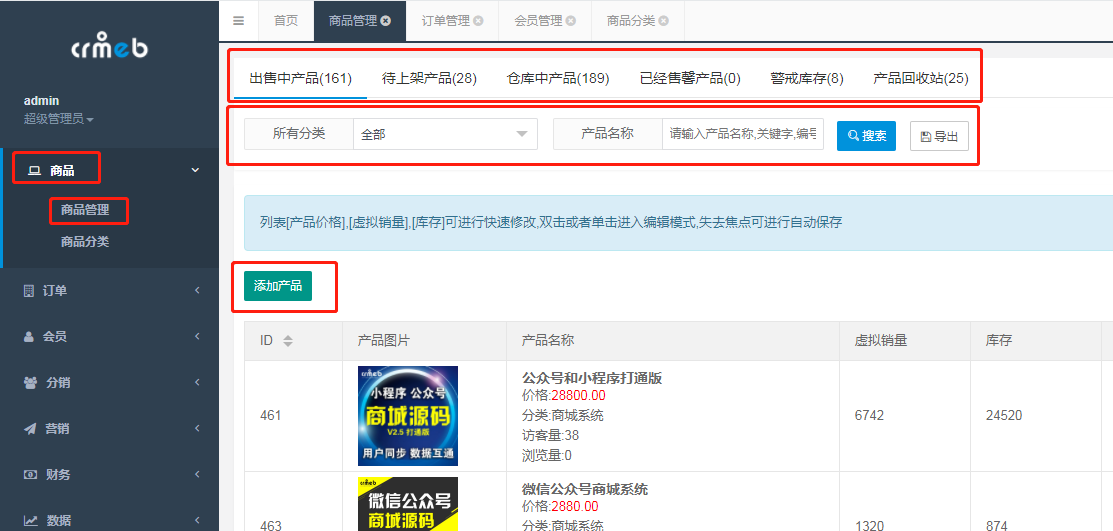Toggle the sidebar hamburger menu icon

(238, 21)
